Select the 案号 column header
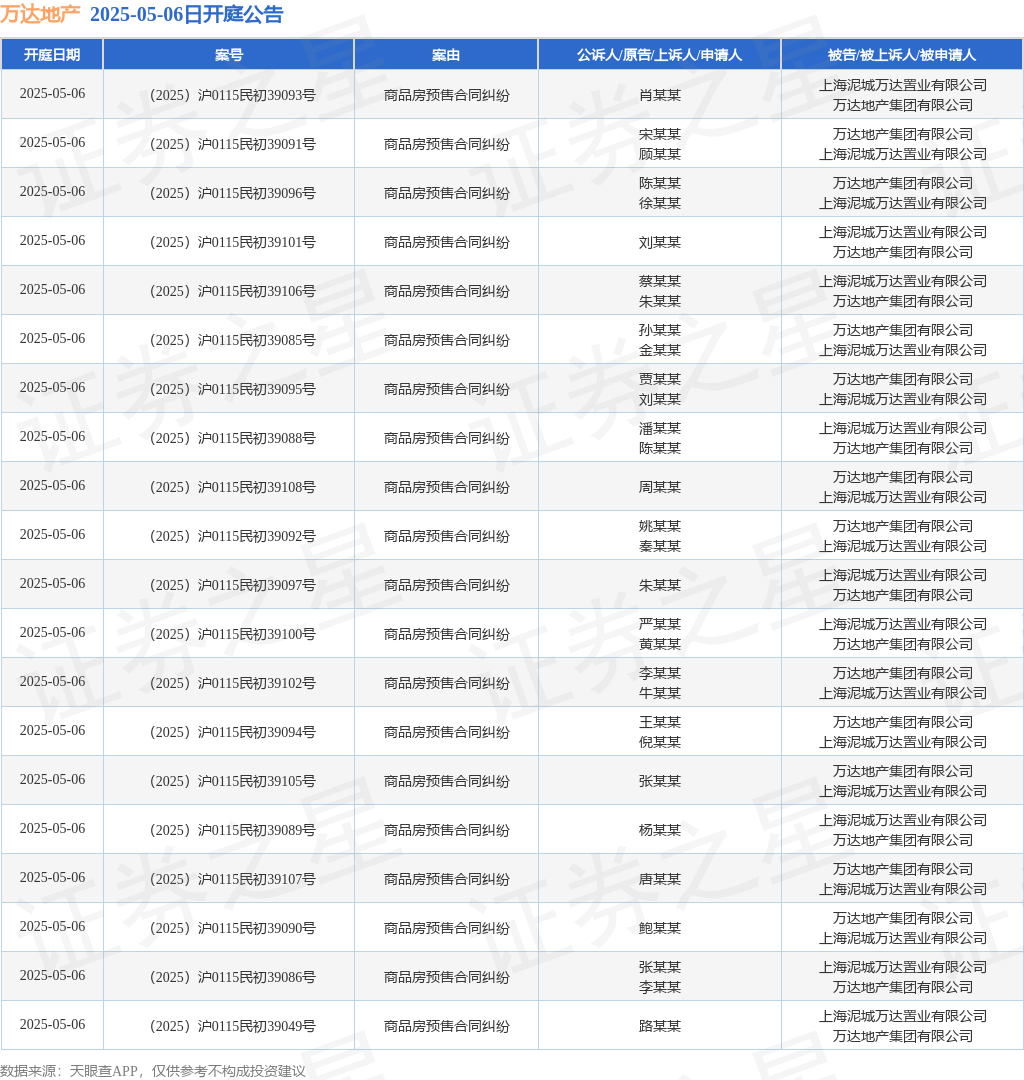Image resolution: width=1024 pixels, height=1080 pixels. pos(229,54)
